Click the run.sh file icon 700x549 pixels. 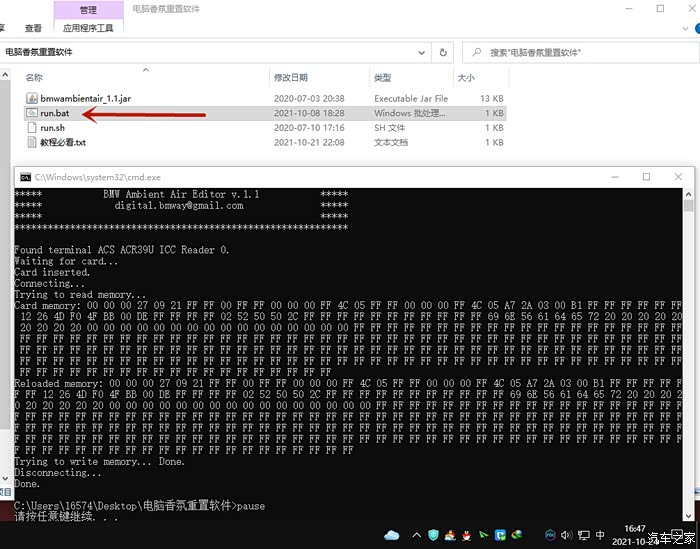tap(30, 128)
